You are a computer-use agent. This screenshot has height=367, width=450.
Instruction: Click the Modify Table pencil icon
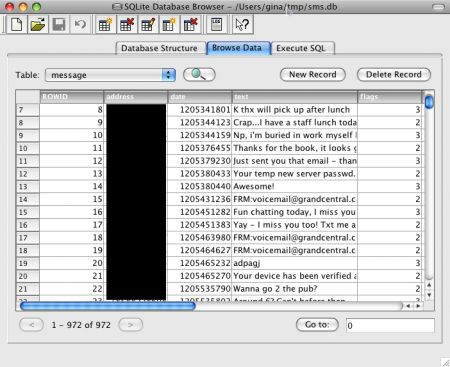148,25
